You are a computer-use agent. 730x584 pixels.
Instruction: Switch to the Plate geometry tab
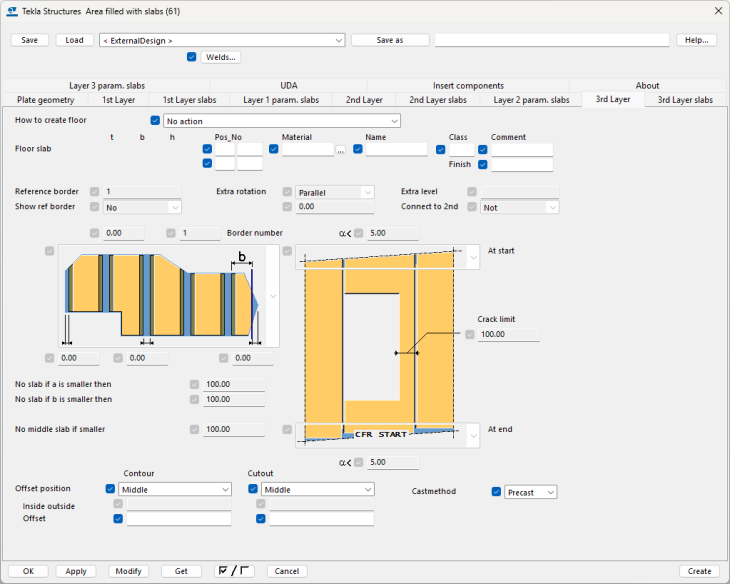[x=46, y=100]
